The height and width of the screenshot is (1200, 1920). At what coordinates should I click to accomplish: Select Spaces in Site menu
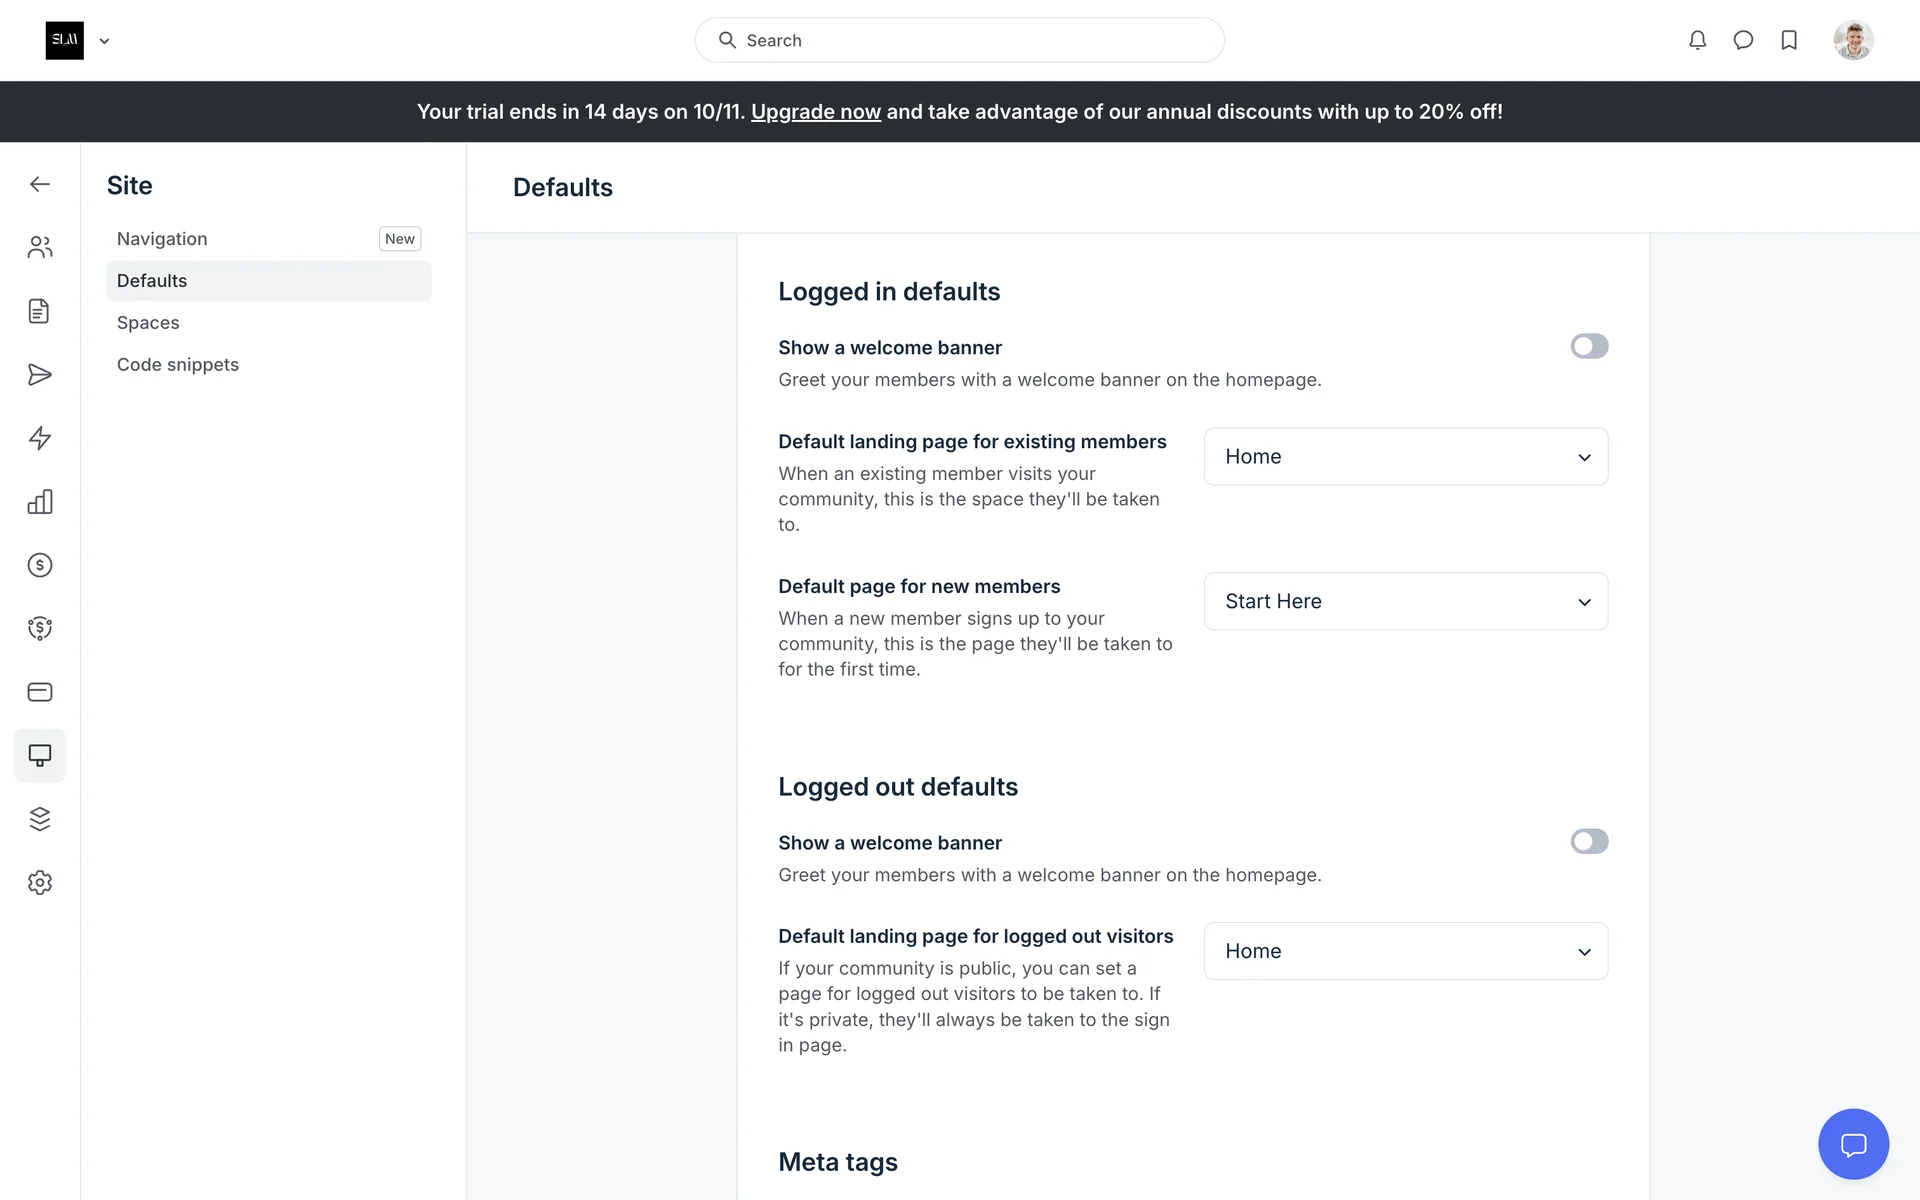[x=148, y=323]
